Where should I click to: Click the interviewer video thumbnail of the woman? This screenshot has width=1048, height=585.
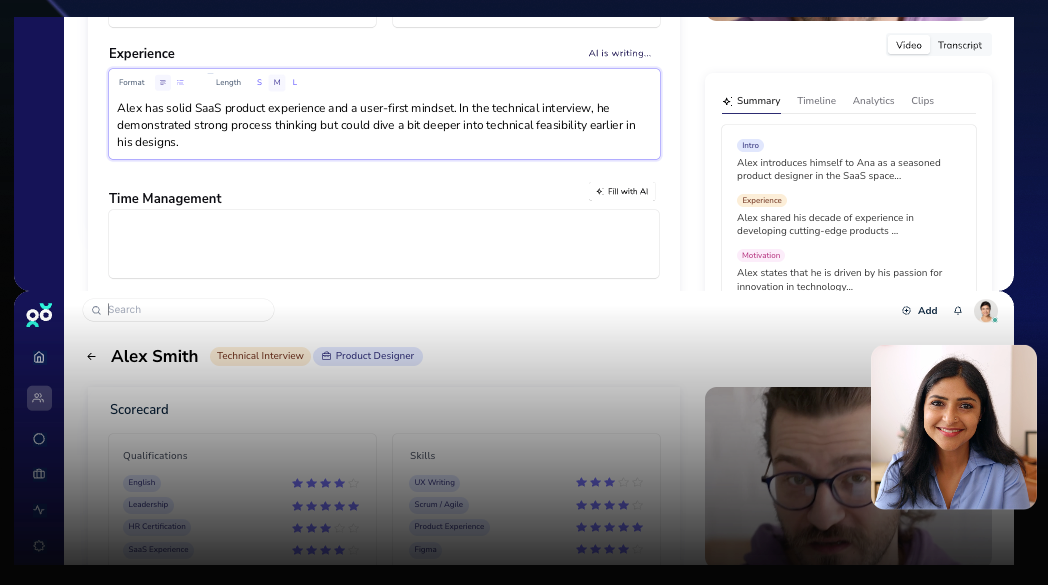(954, 427)
